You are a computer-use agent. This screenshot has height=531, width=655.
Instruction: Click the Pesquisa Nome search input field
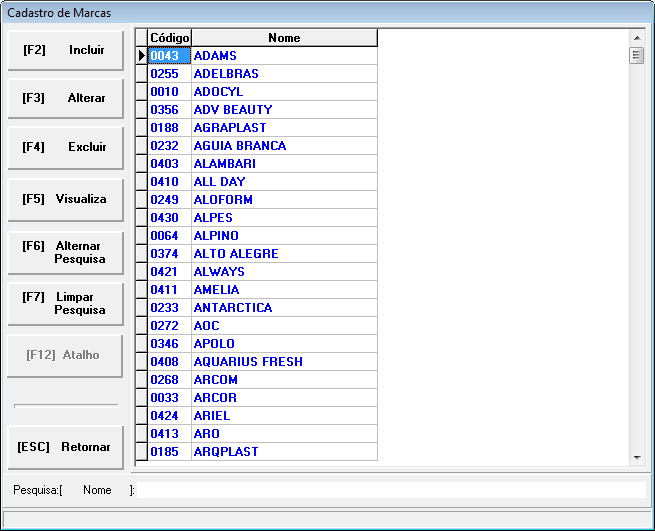[x=390, y=490]
